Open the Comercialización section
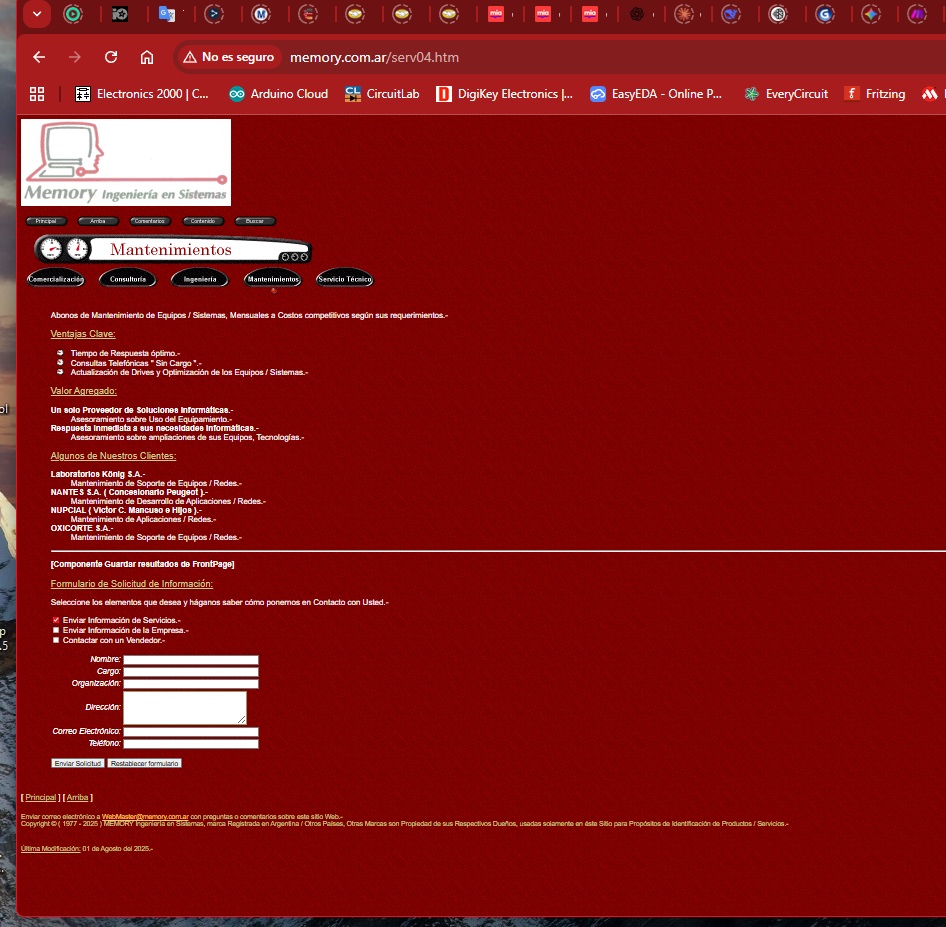The width and height of the screenshot is (946, 927). point(55,278)
